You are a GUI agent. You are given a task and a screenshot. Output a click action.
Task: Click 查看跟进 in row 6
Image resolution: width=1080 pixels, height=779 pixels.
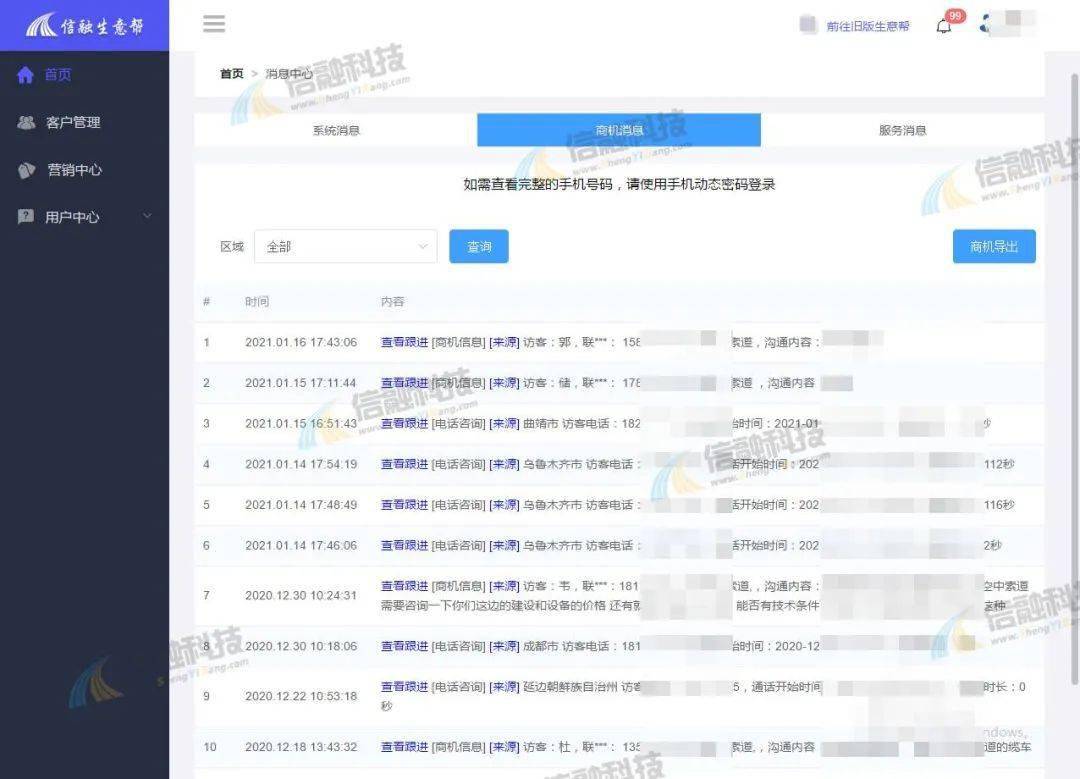[404, 546]
